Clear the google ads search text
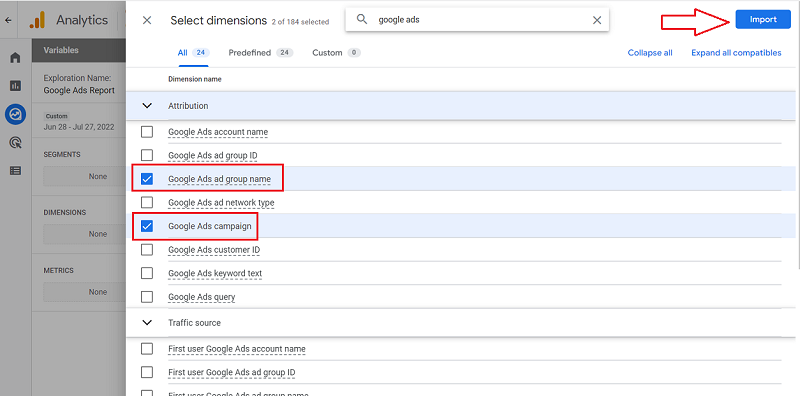Viewport: 800px width, 396px height. [x=596, y=20]
